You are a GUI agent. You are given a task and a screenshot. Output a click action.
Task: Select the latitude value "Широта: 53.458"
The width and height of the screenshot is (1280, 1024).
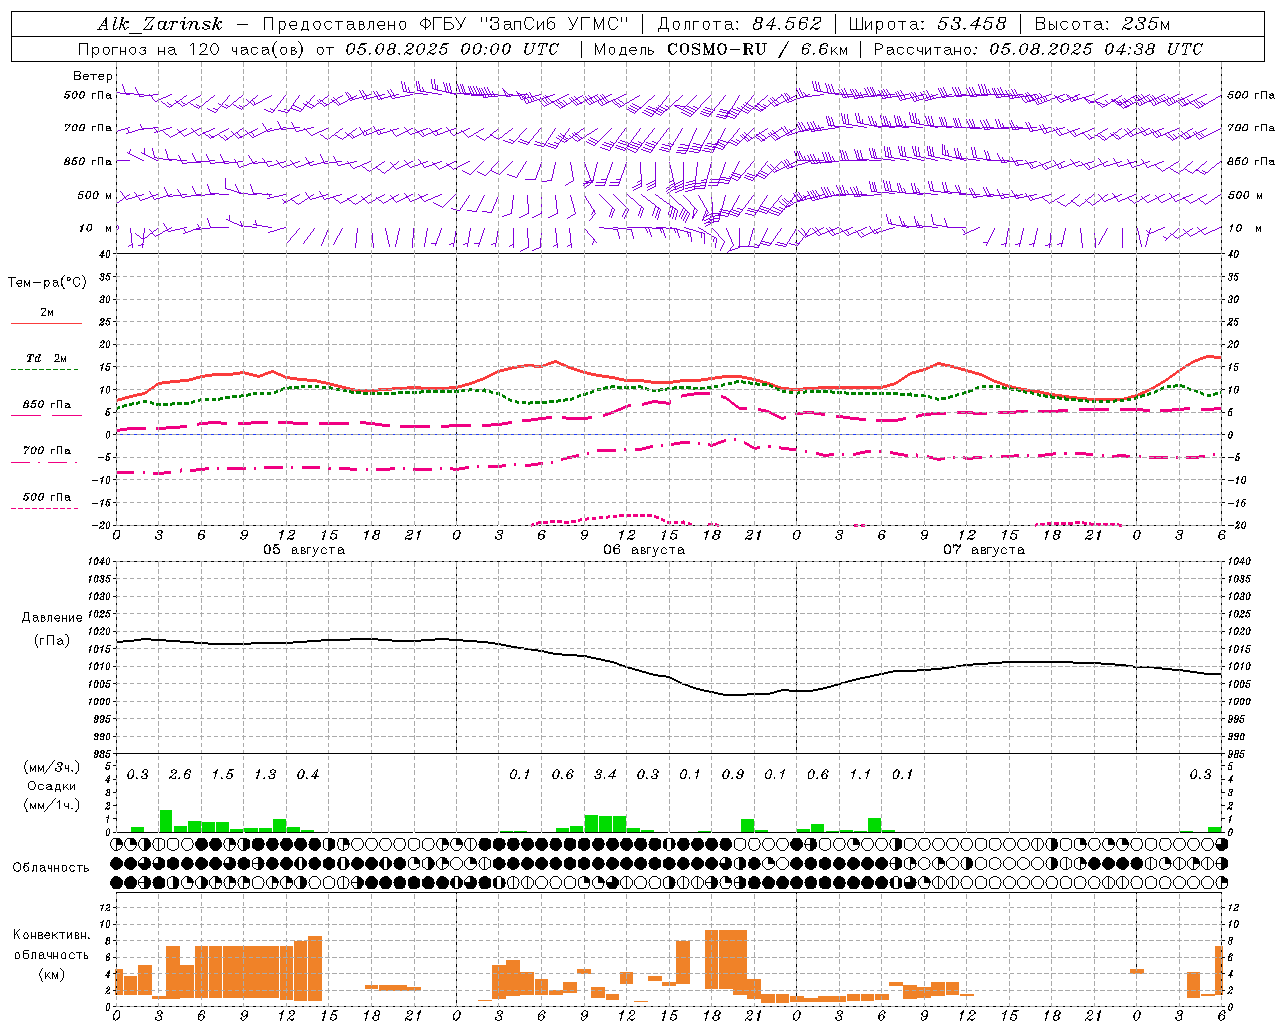tap(927, 24)
